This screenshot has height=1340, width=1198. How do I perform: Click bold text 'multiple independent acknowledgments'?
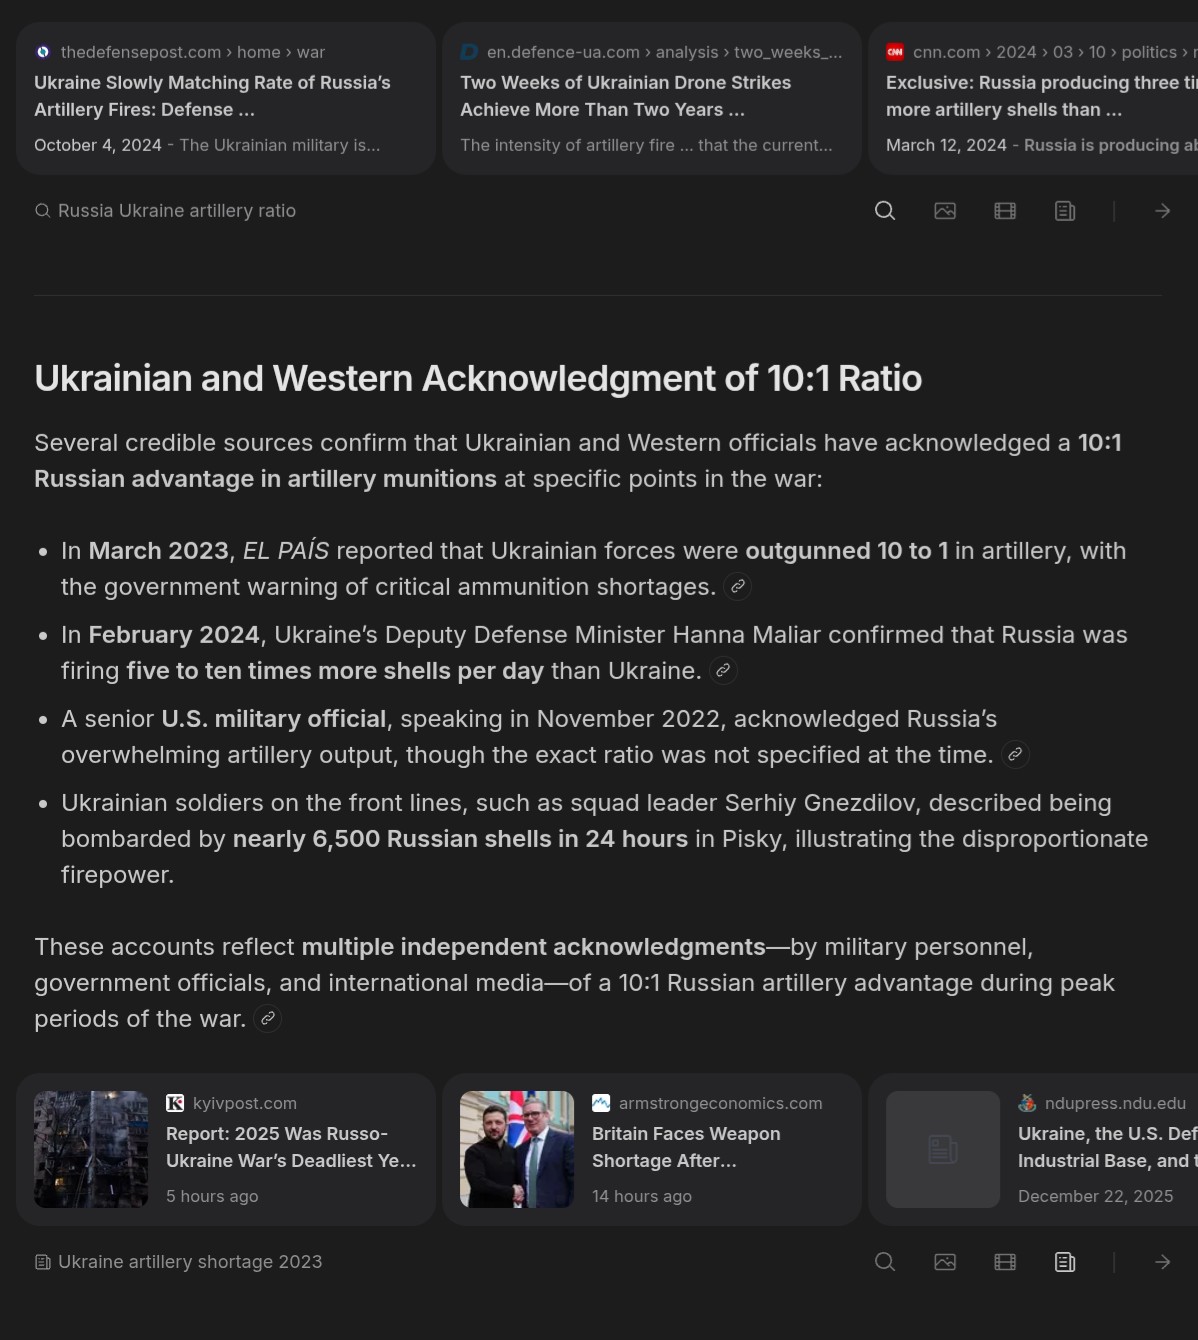tap(533, 947)
